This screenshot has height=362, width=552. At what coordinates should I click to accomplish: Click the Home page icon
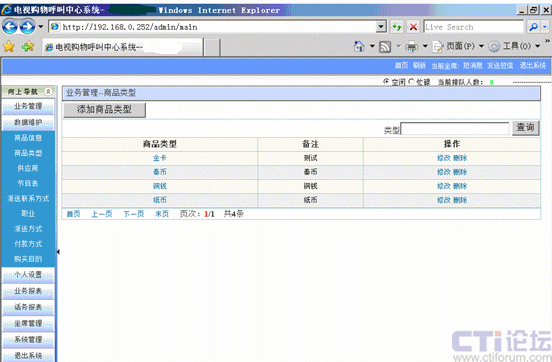(x=359, y=46)
